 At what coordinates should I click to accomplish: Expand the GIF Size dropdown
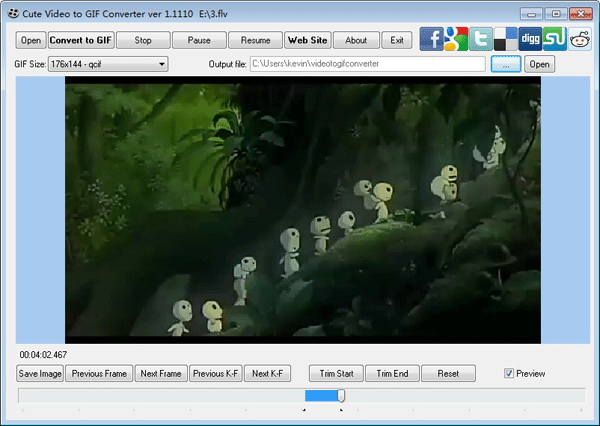162,64
